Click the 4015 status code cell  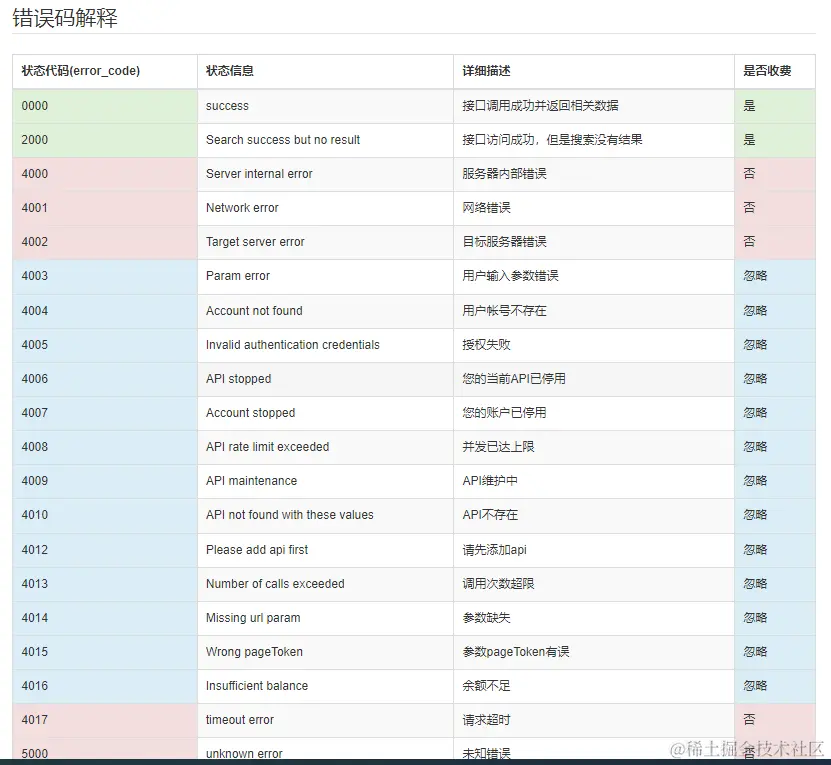click(x=105, y=652)
